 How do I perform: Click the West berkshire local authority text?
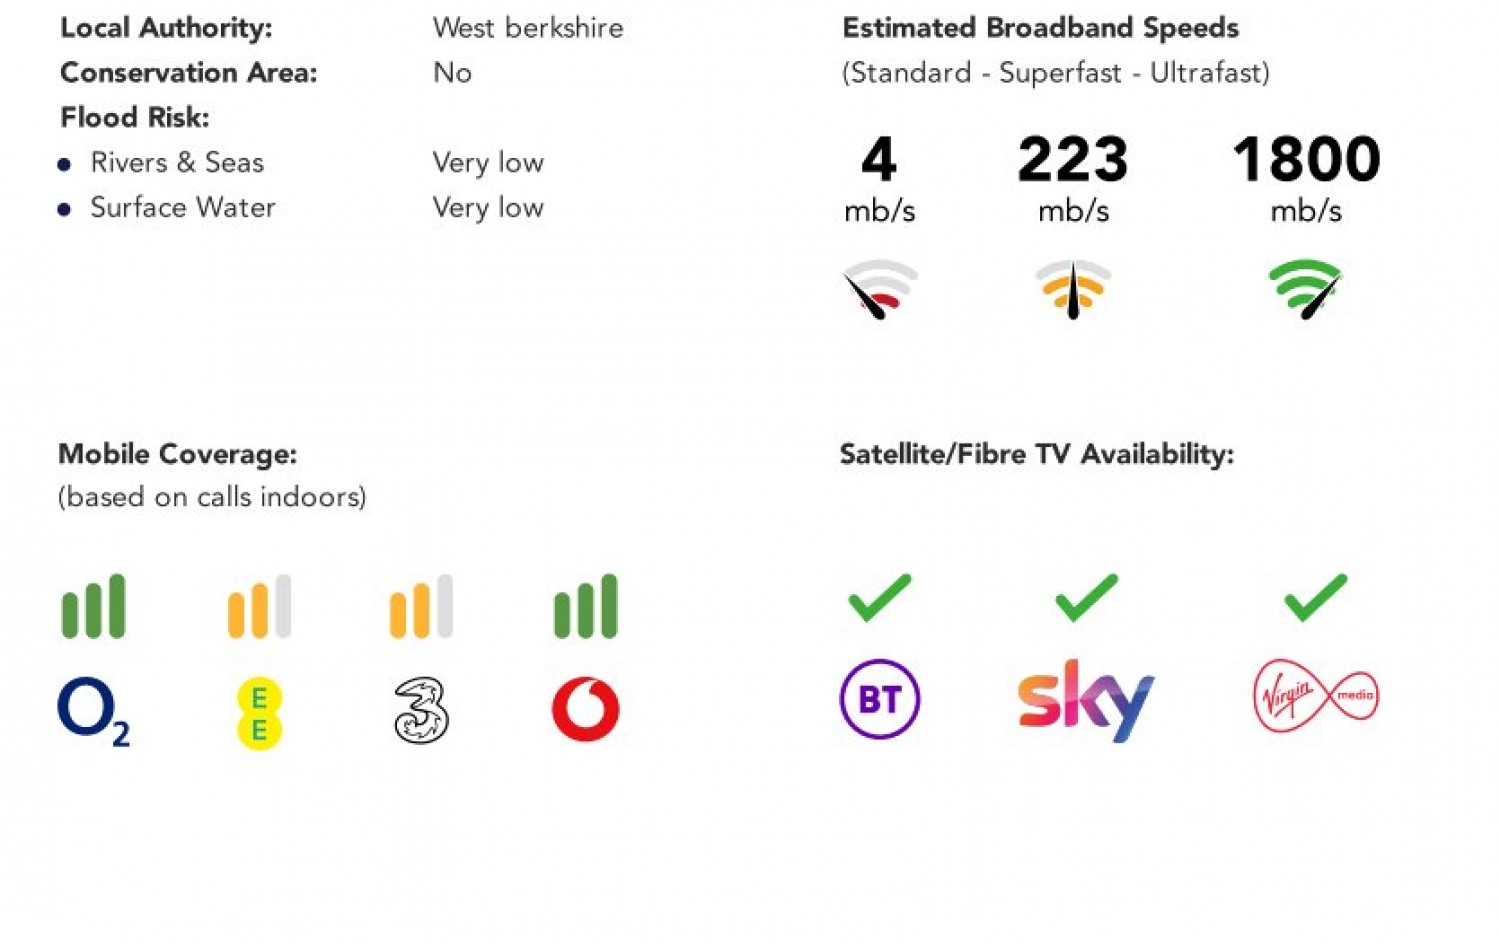528,28
